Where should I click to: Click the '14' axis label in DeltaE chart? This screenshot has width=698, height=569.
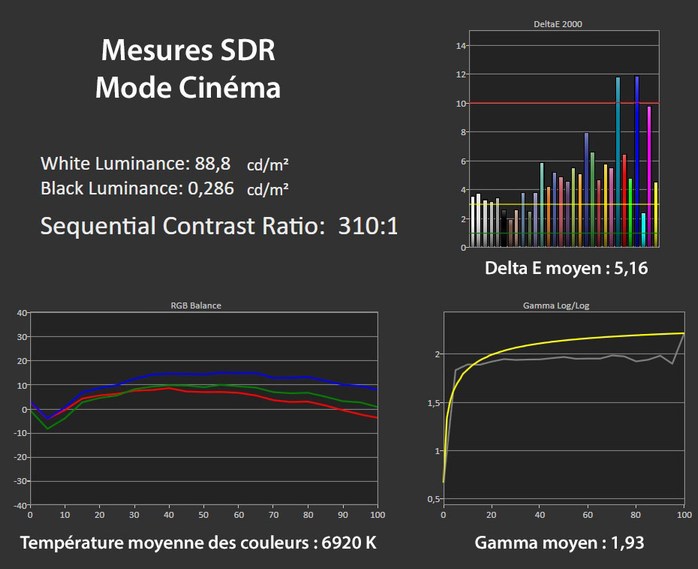click(461, 46)
